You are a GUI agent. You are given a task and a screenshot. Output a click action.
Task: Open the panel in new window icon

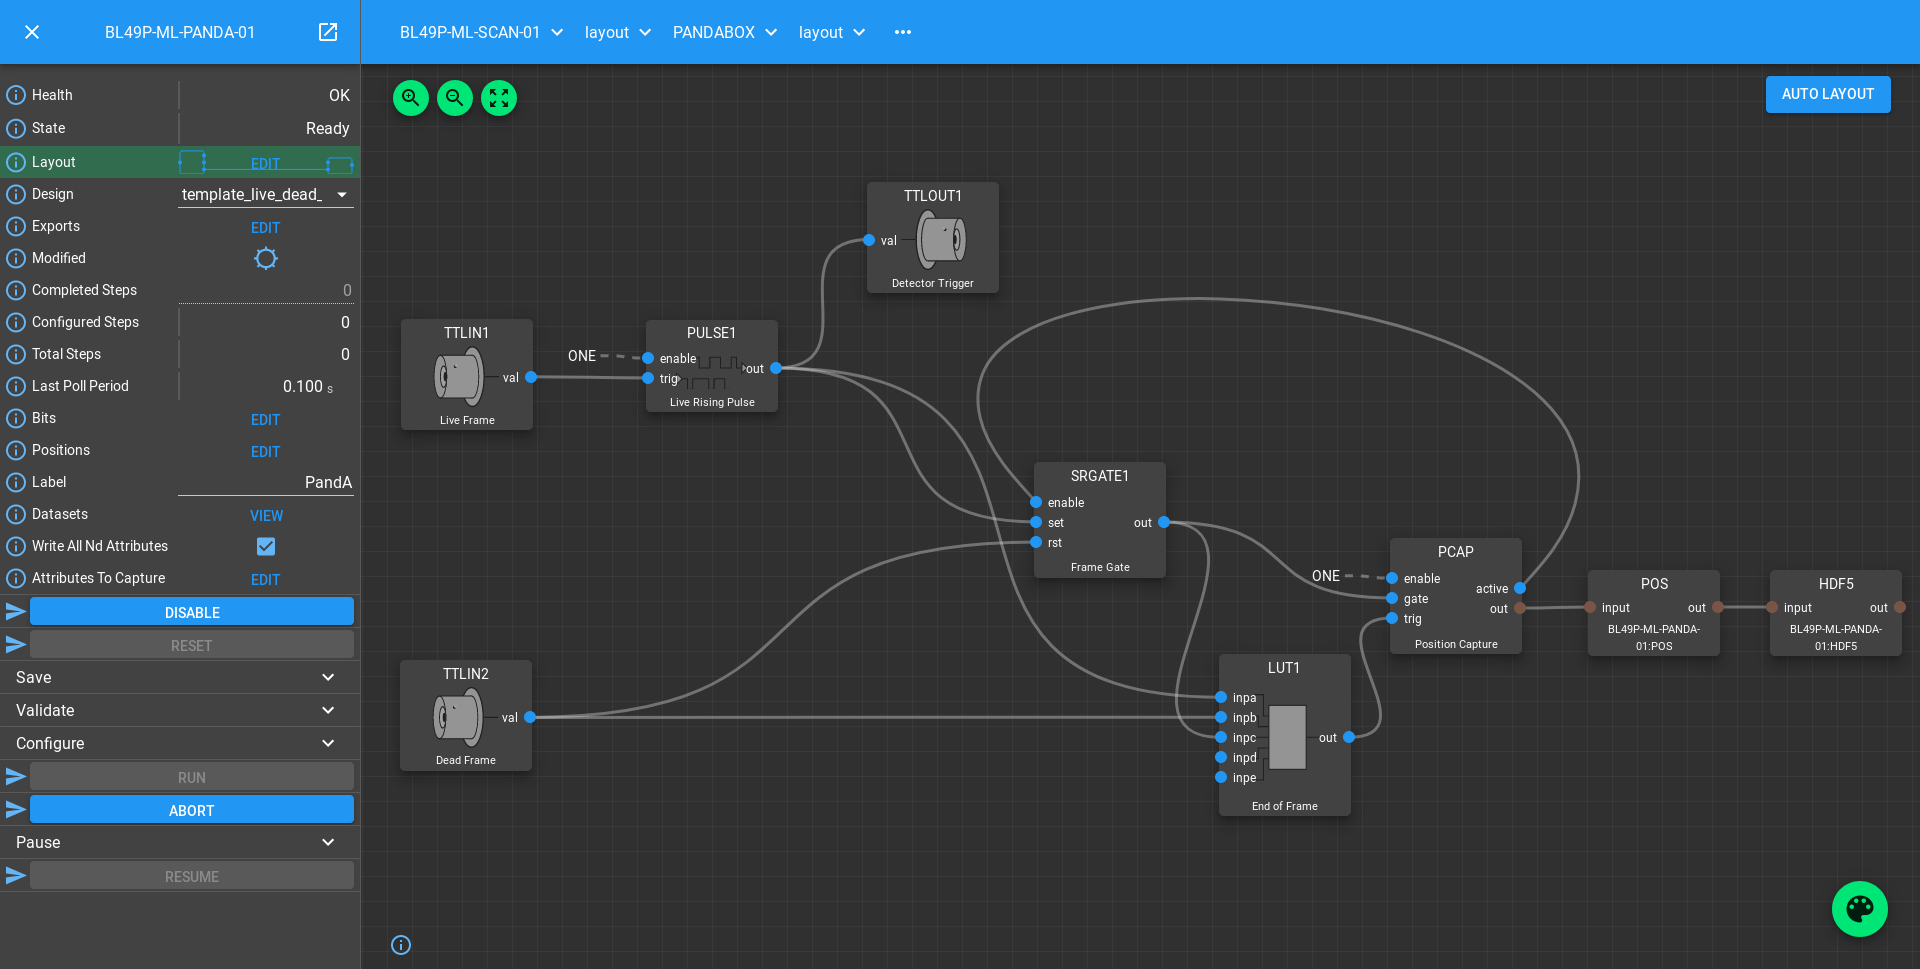point(328,32)
